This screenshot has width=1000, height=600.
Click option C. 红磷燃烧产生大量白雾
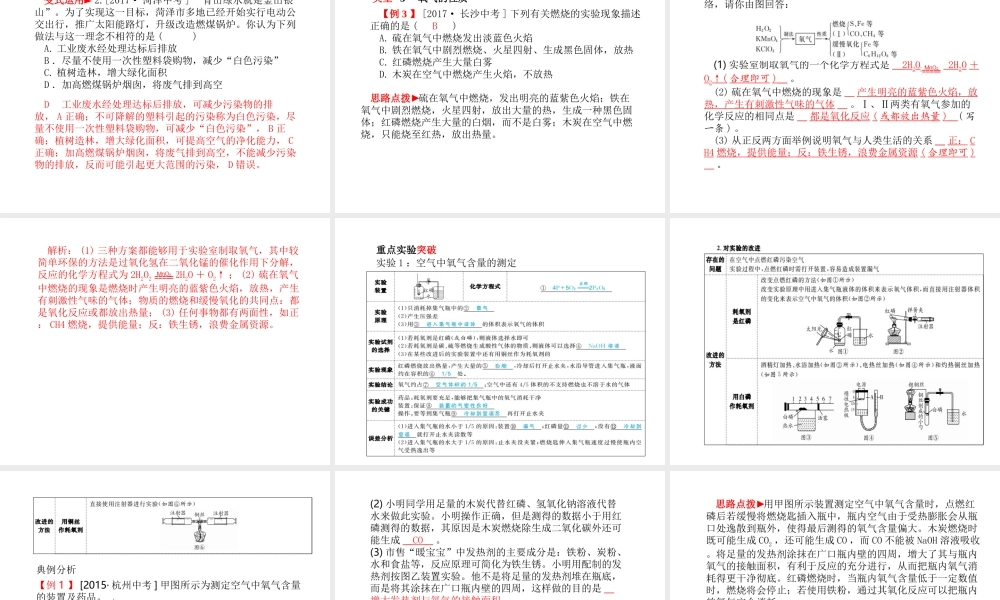click(436, 62)
